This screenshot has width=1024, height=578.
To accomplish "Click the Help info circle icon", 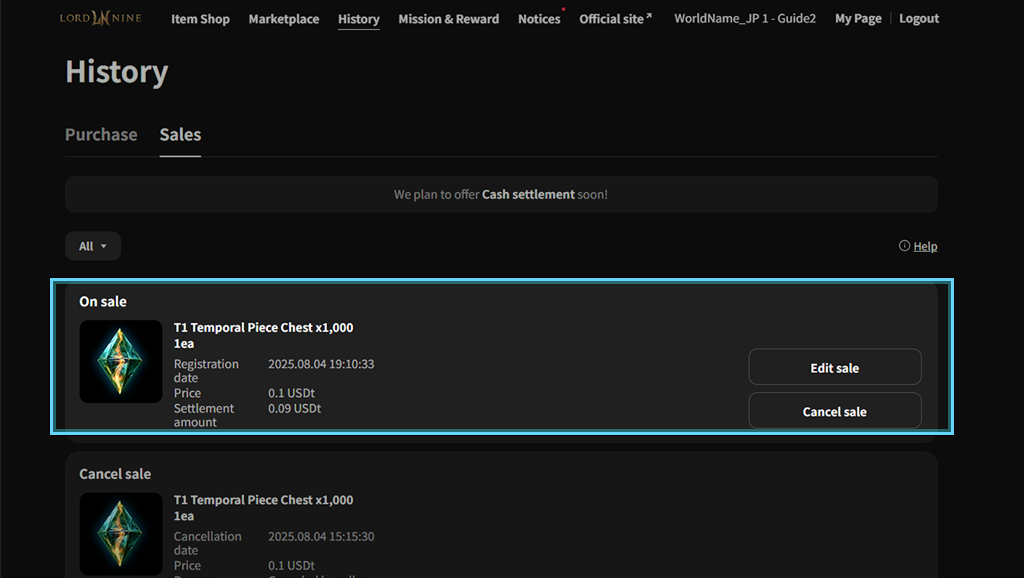I will pyautogui.click(x=904, y=246).
